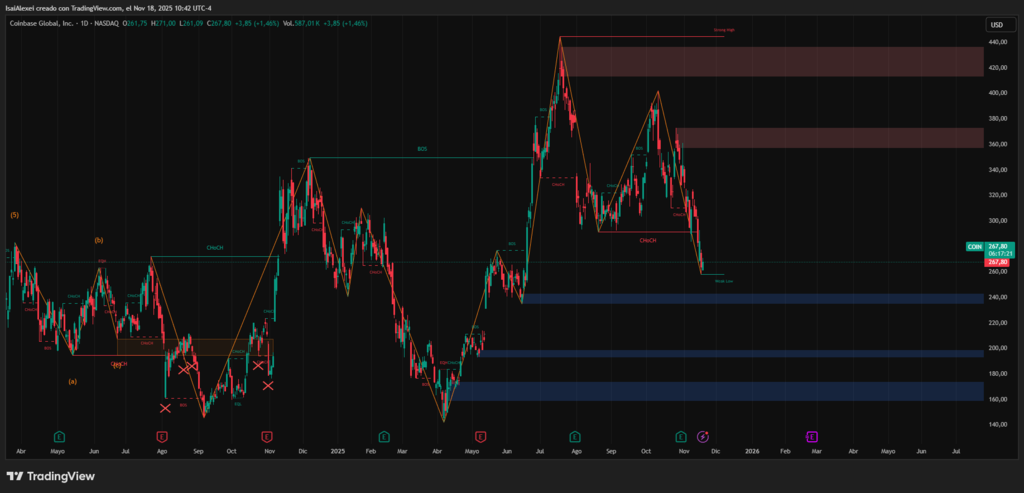This screenshot has height=493, width=1024.
Task: Select the green earnings marker under Ago 2025
Action: 575,436
